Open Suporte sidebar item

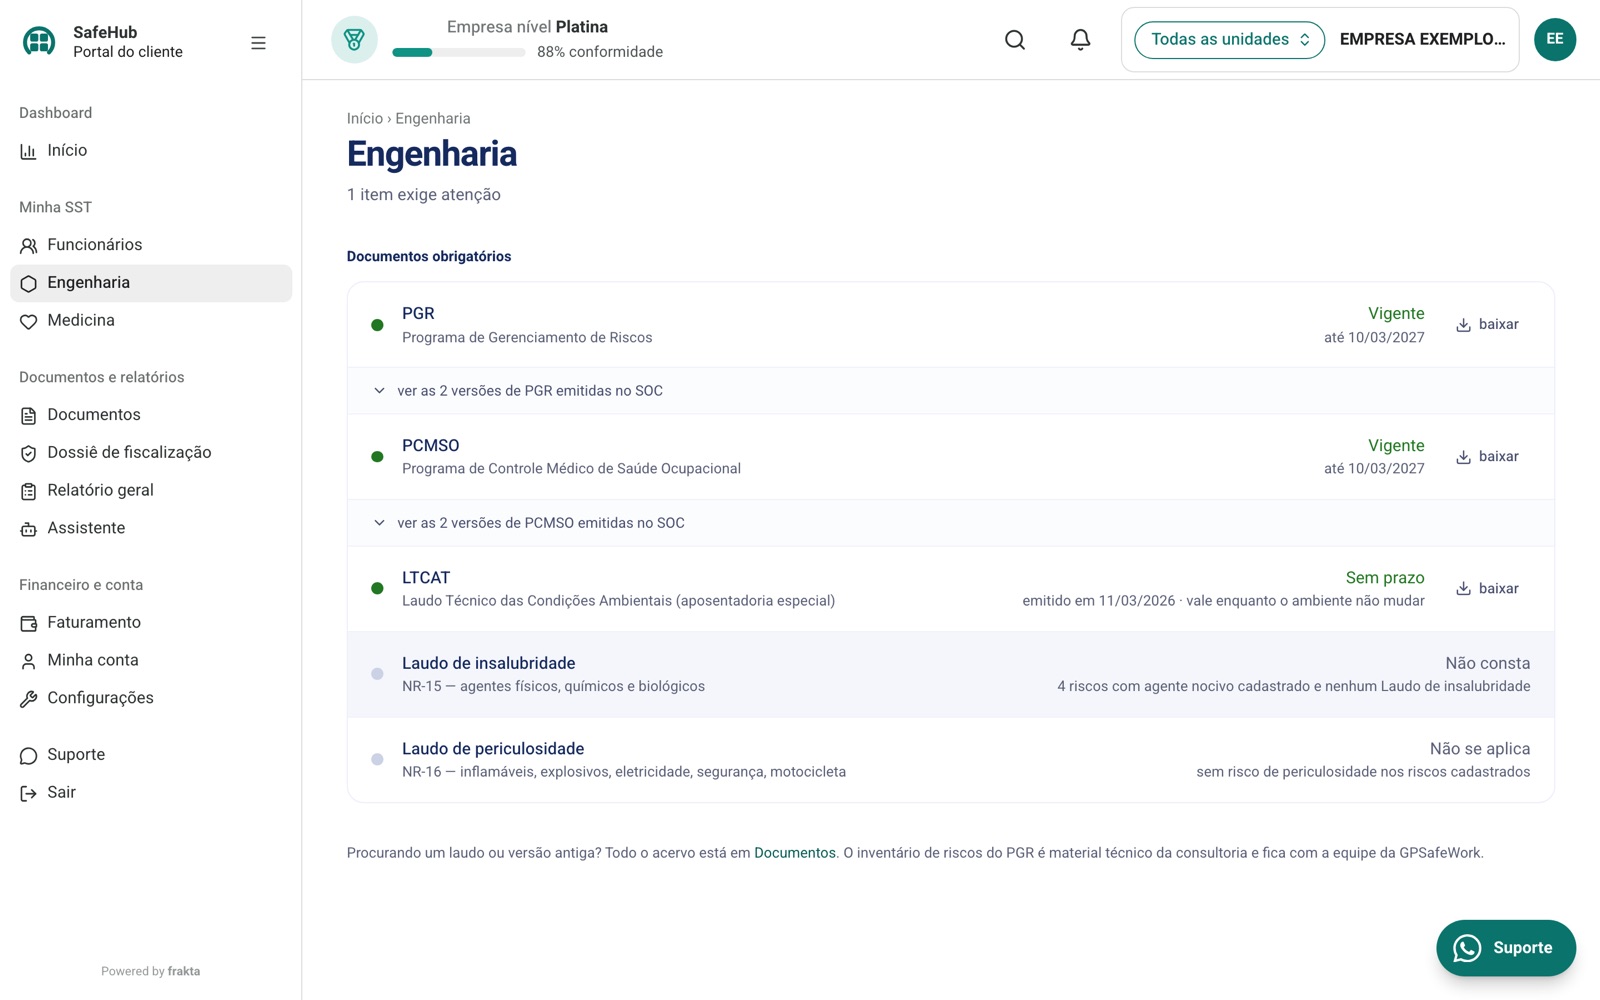pos(151,755)
